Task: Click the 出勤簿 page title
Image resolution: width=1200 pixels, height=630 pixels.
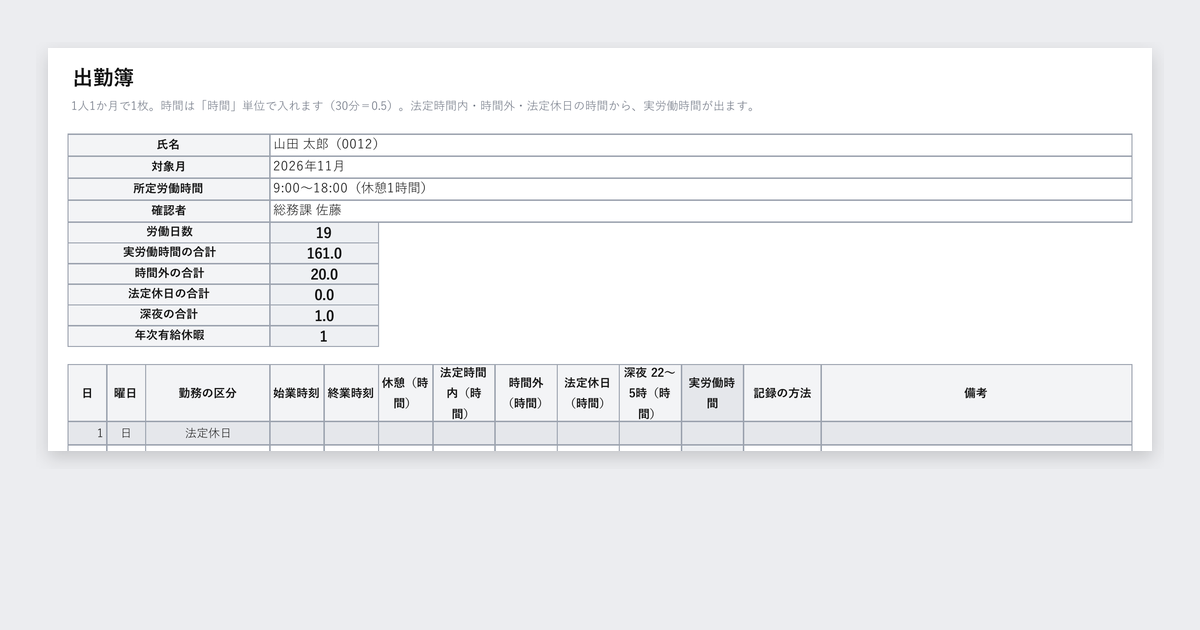Action: point(104,78)
